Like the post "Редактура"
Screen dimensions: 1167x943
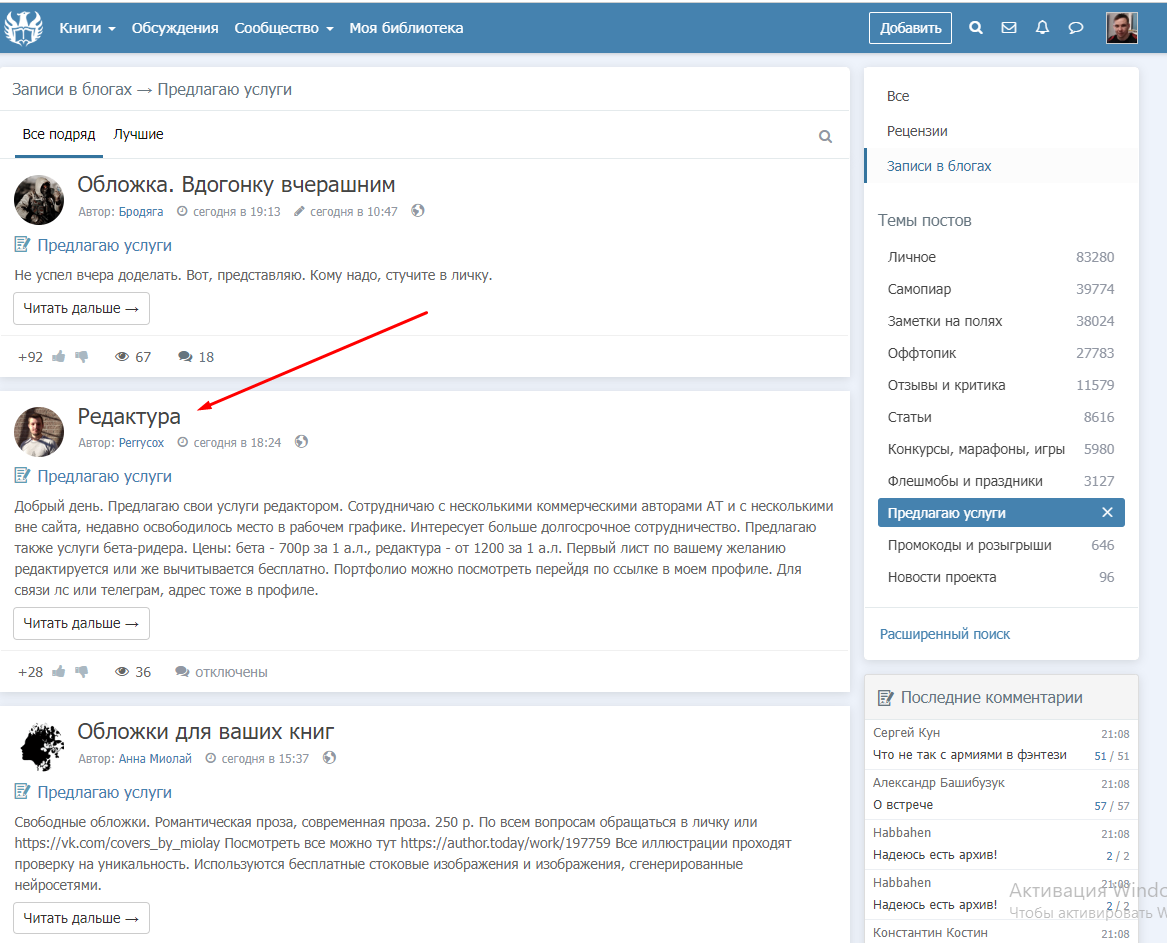[59, 672]
